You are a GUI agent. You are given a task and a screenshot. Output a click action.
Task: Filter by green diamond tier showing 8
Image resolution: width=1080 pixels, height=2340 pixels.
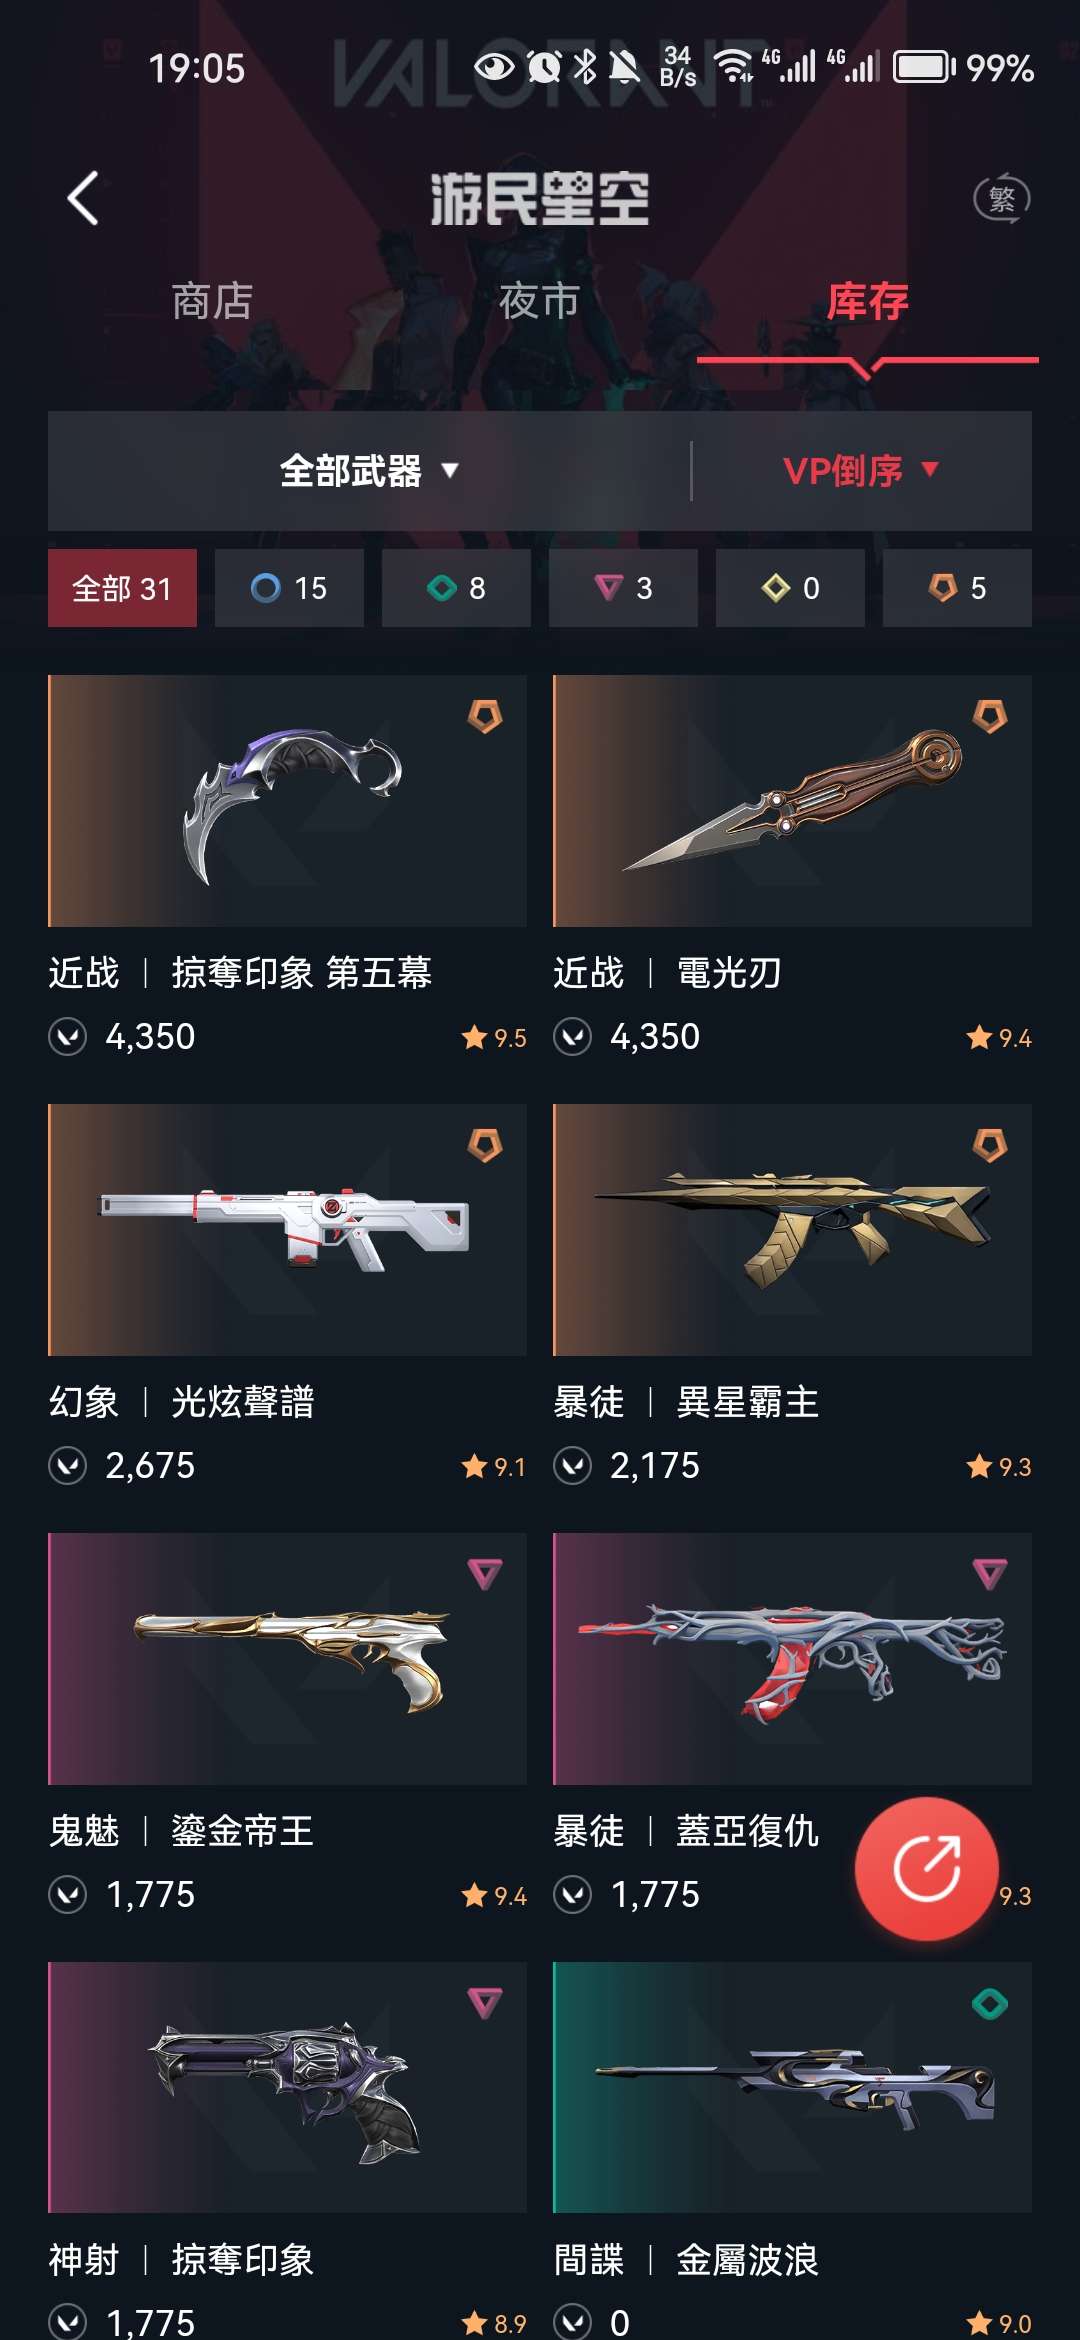(x=456, y=588)
